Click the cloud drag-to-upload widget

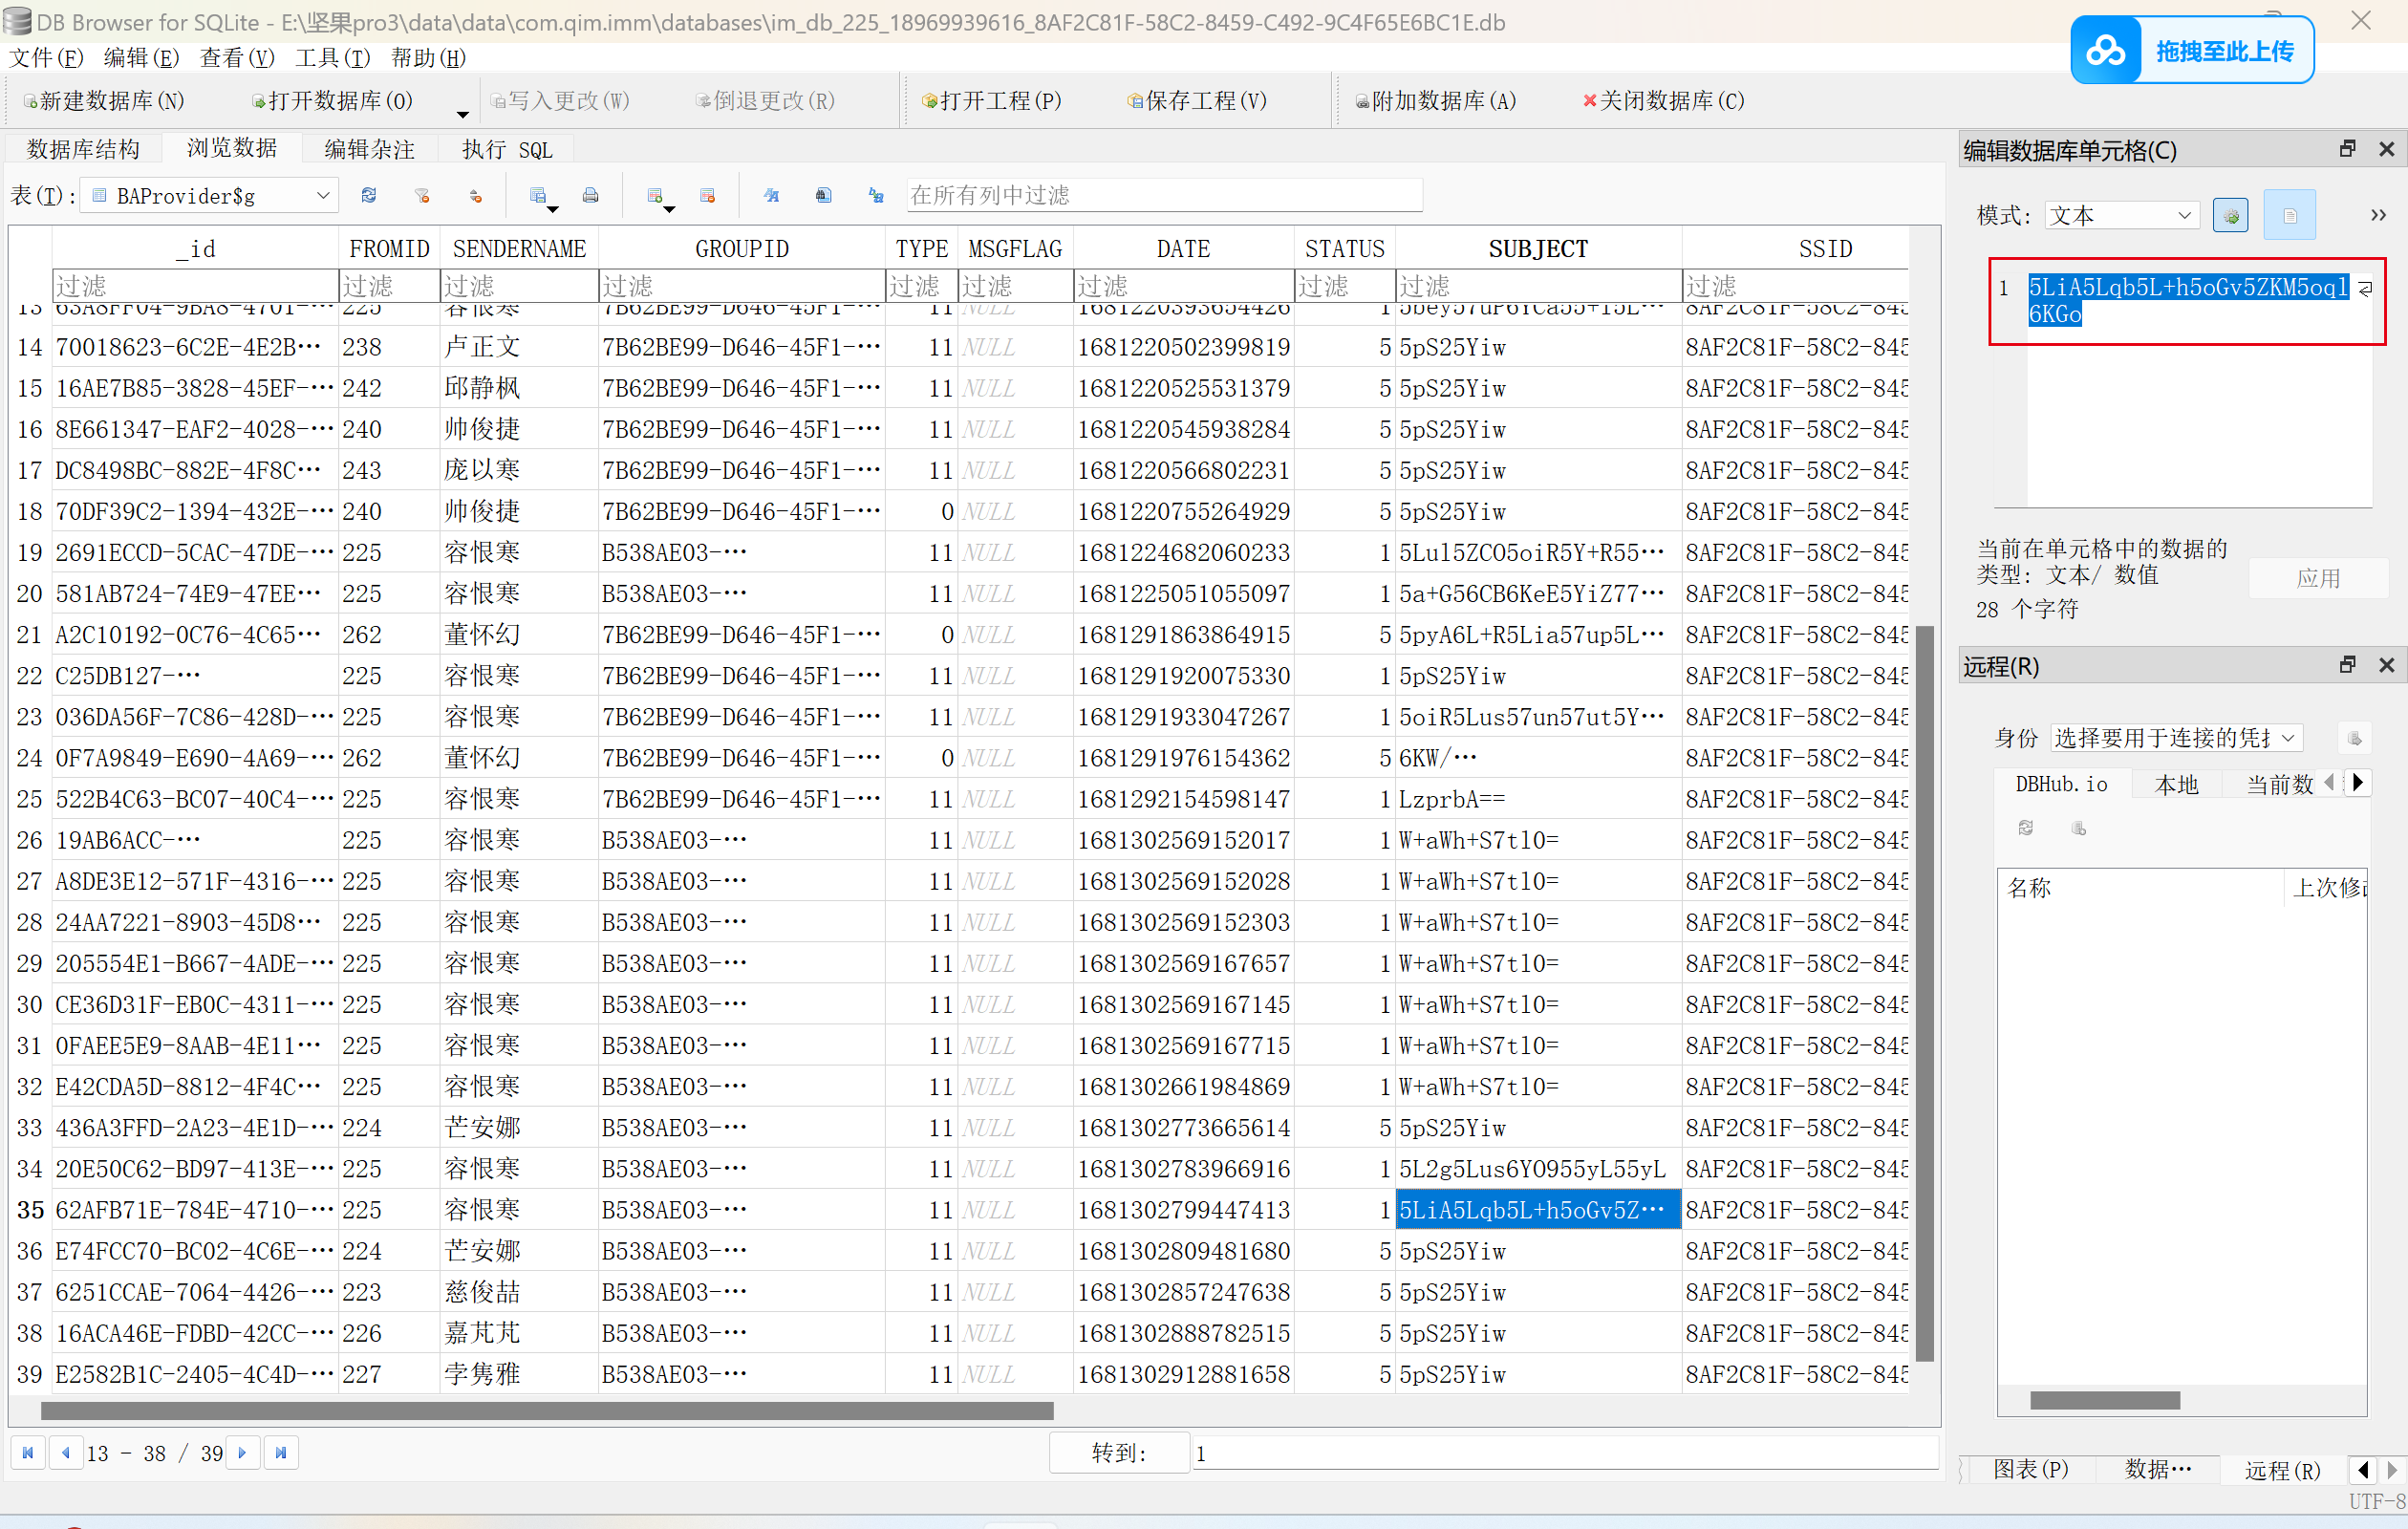[2192, 50]
